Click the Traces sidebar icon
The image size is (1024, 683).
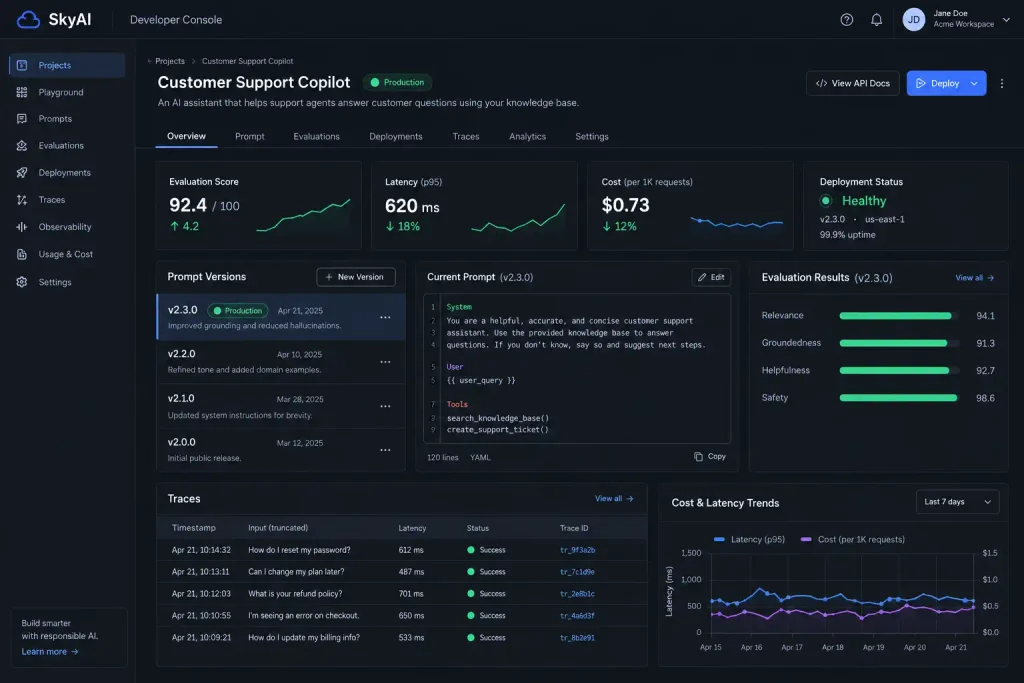click(22, 200)
